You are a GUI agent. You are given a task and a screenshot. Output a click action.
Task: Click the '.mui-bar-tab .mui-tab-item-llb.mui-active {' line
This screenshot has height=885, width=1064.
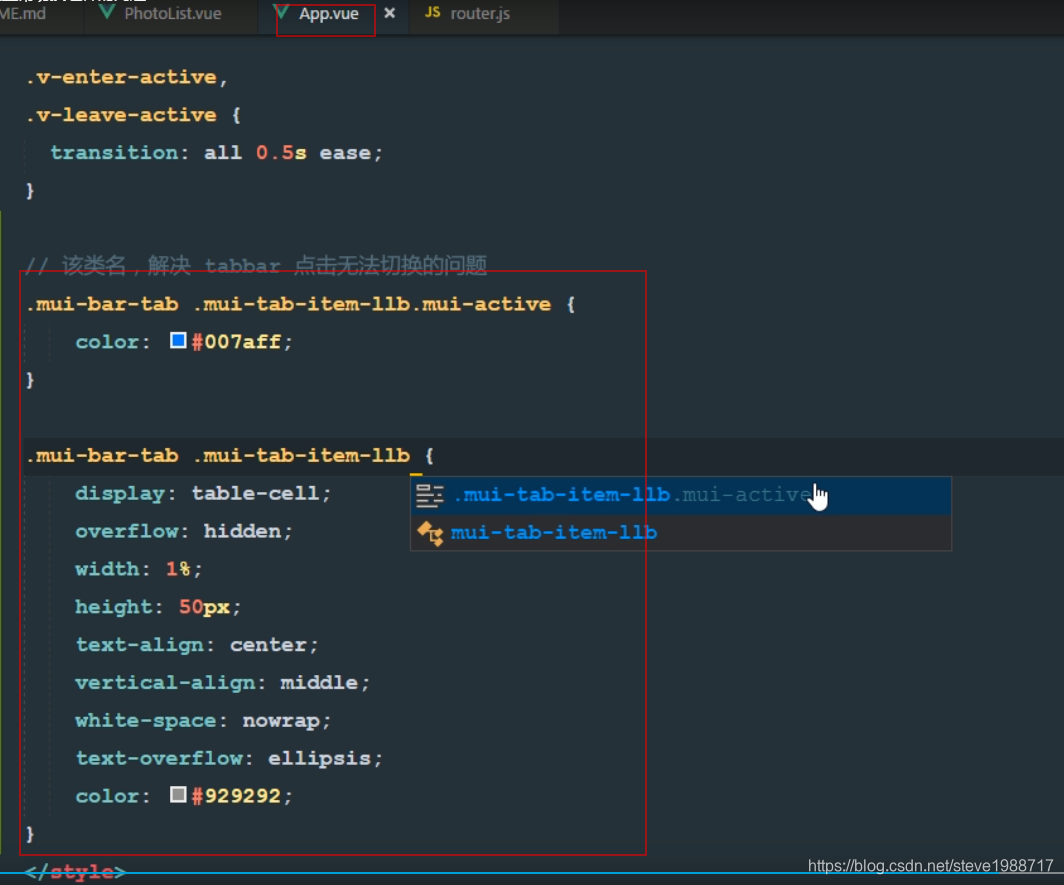click(x=301, y=304)
